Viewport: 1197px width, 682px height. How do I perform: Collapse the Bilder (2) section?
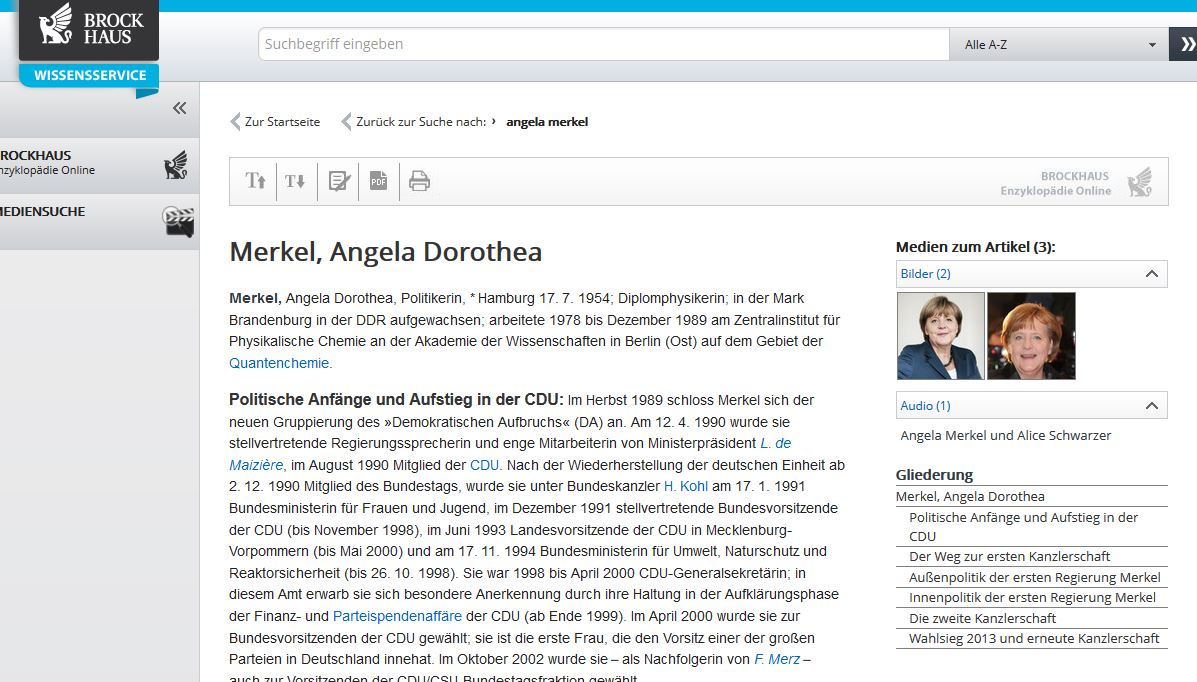1151,274
